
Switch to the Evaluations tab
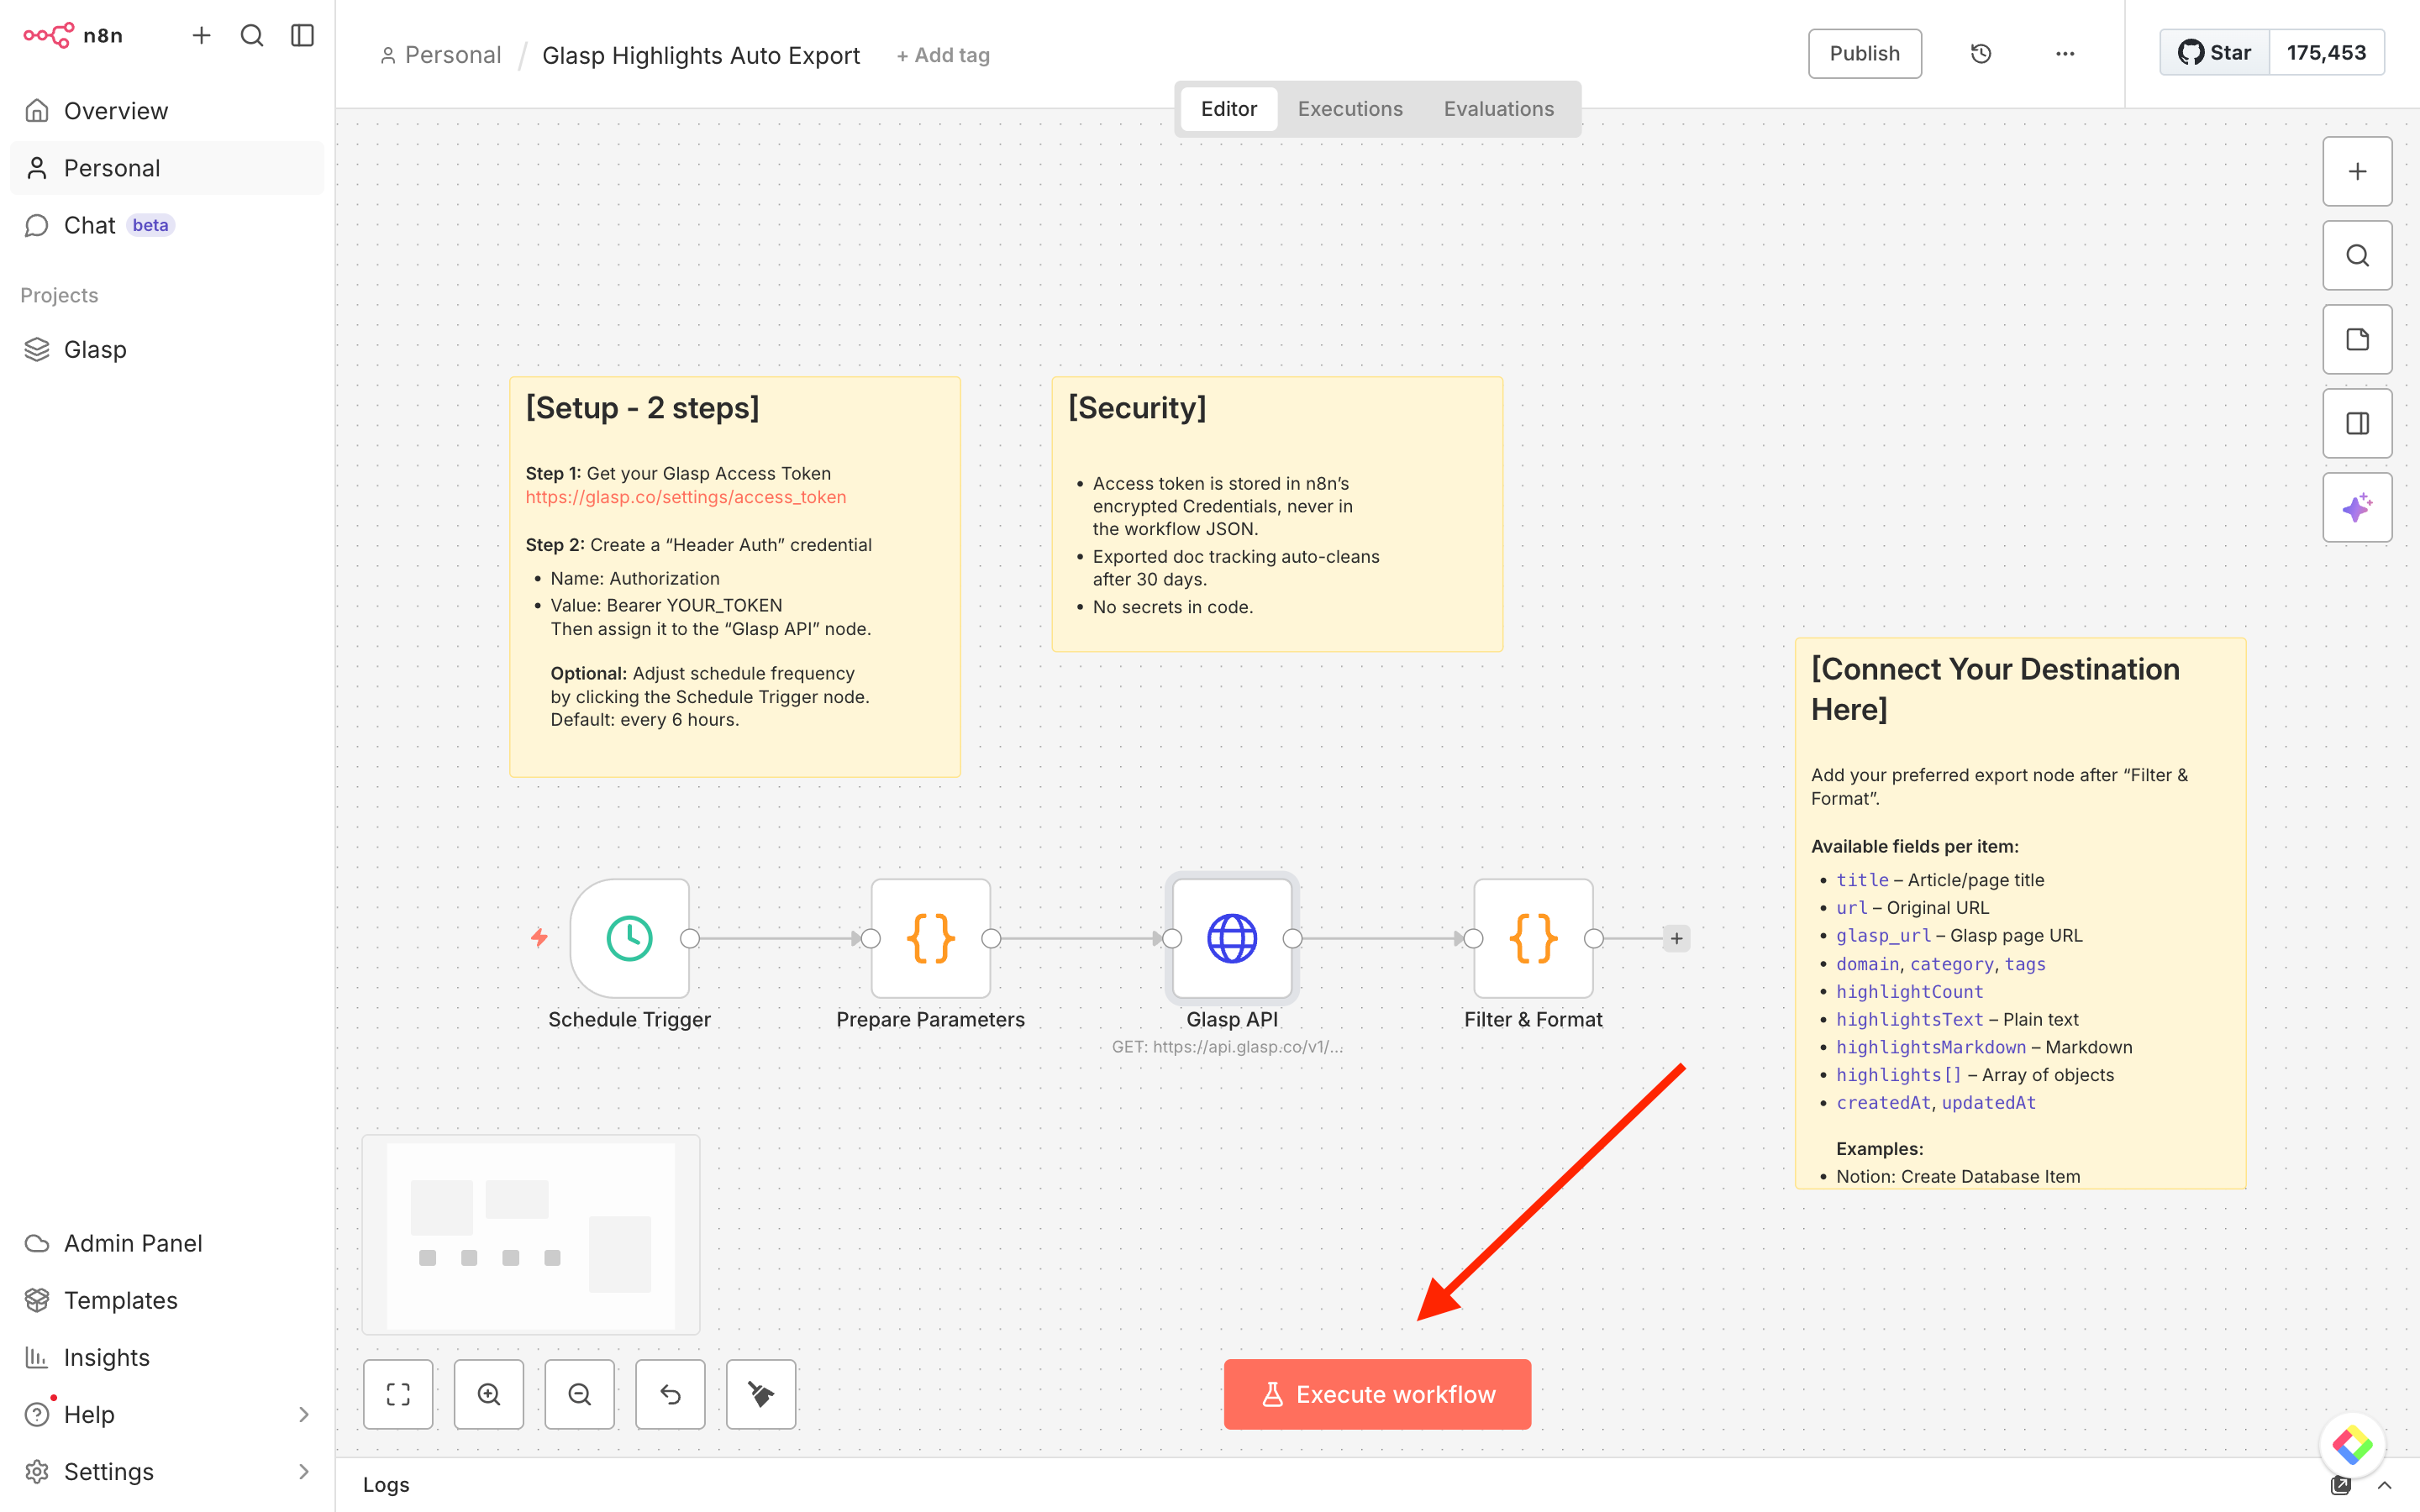(x=1498, y=109)
